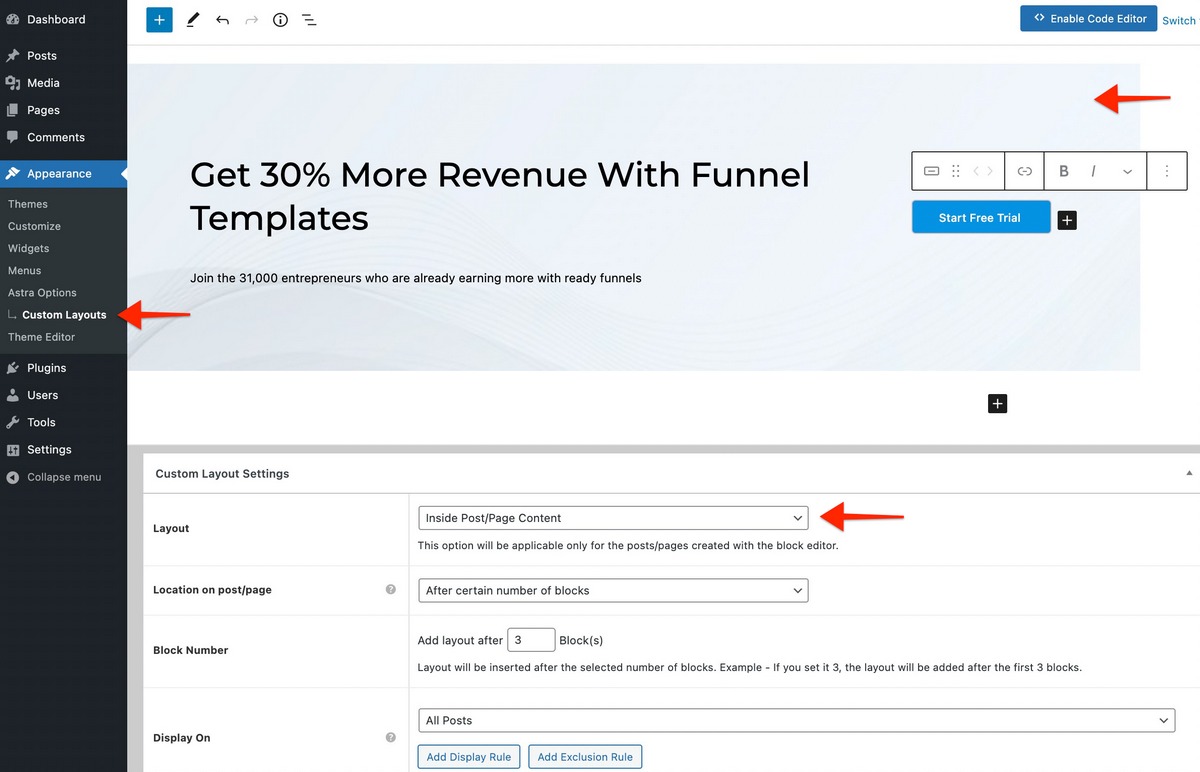Click the black plus beside Start Free Trial
The width and height of the screenshot is (1200, 772).
1067,220
